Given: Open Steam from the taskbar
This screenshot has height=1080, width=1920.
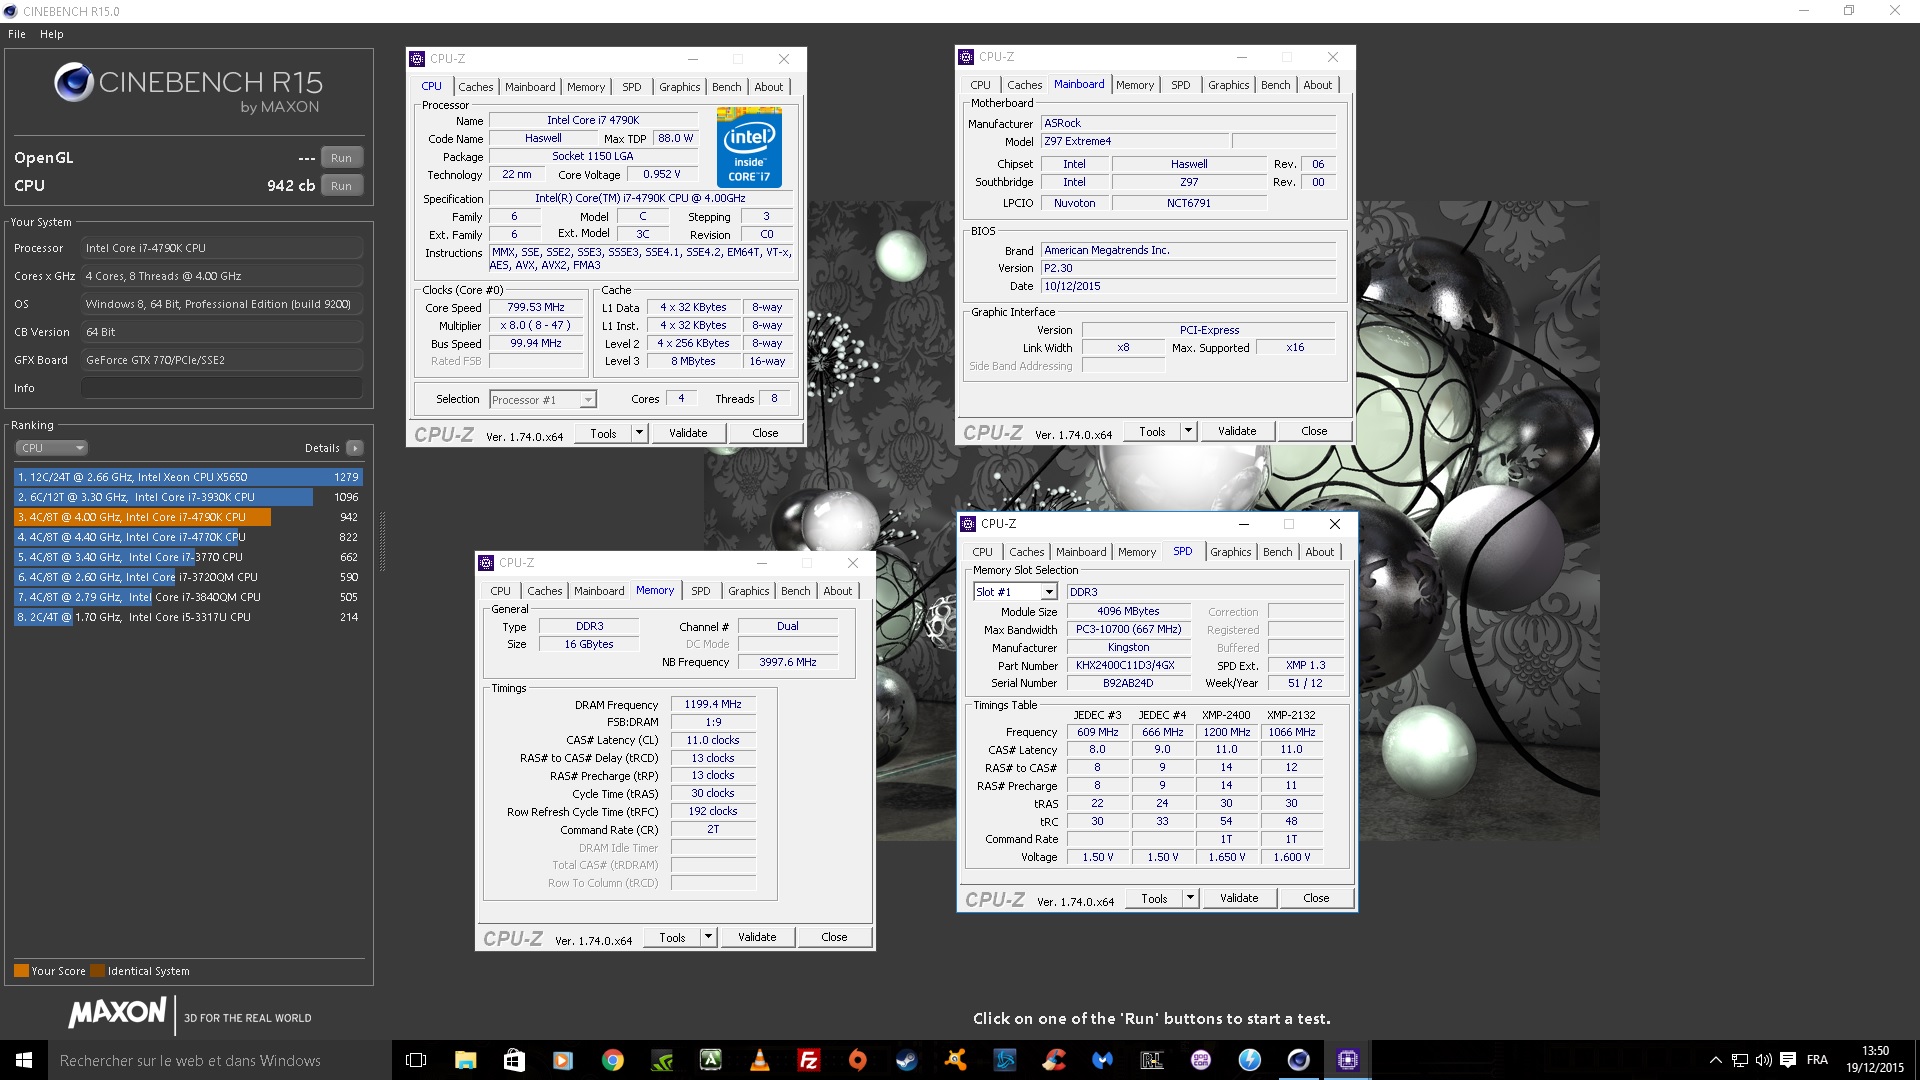Looking at the screenshot, I should point(906,1060).
